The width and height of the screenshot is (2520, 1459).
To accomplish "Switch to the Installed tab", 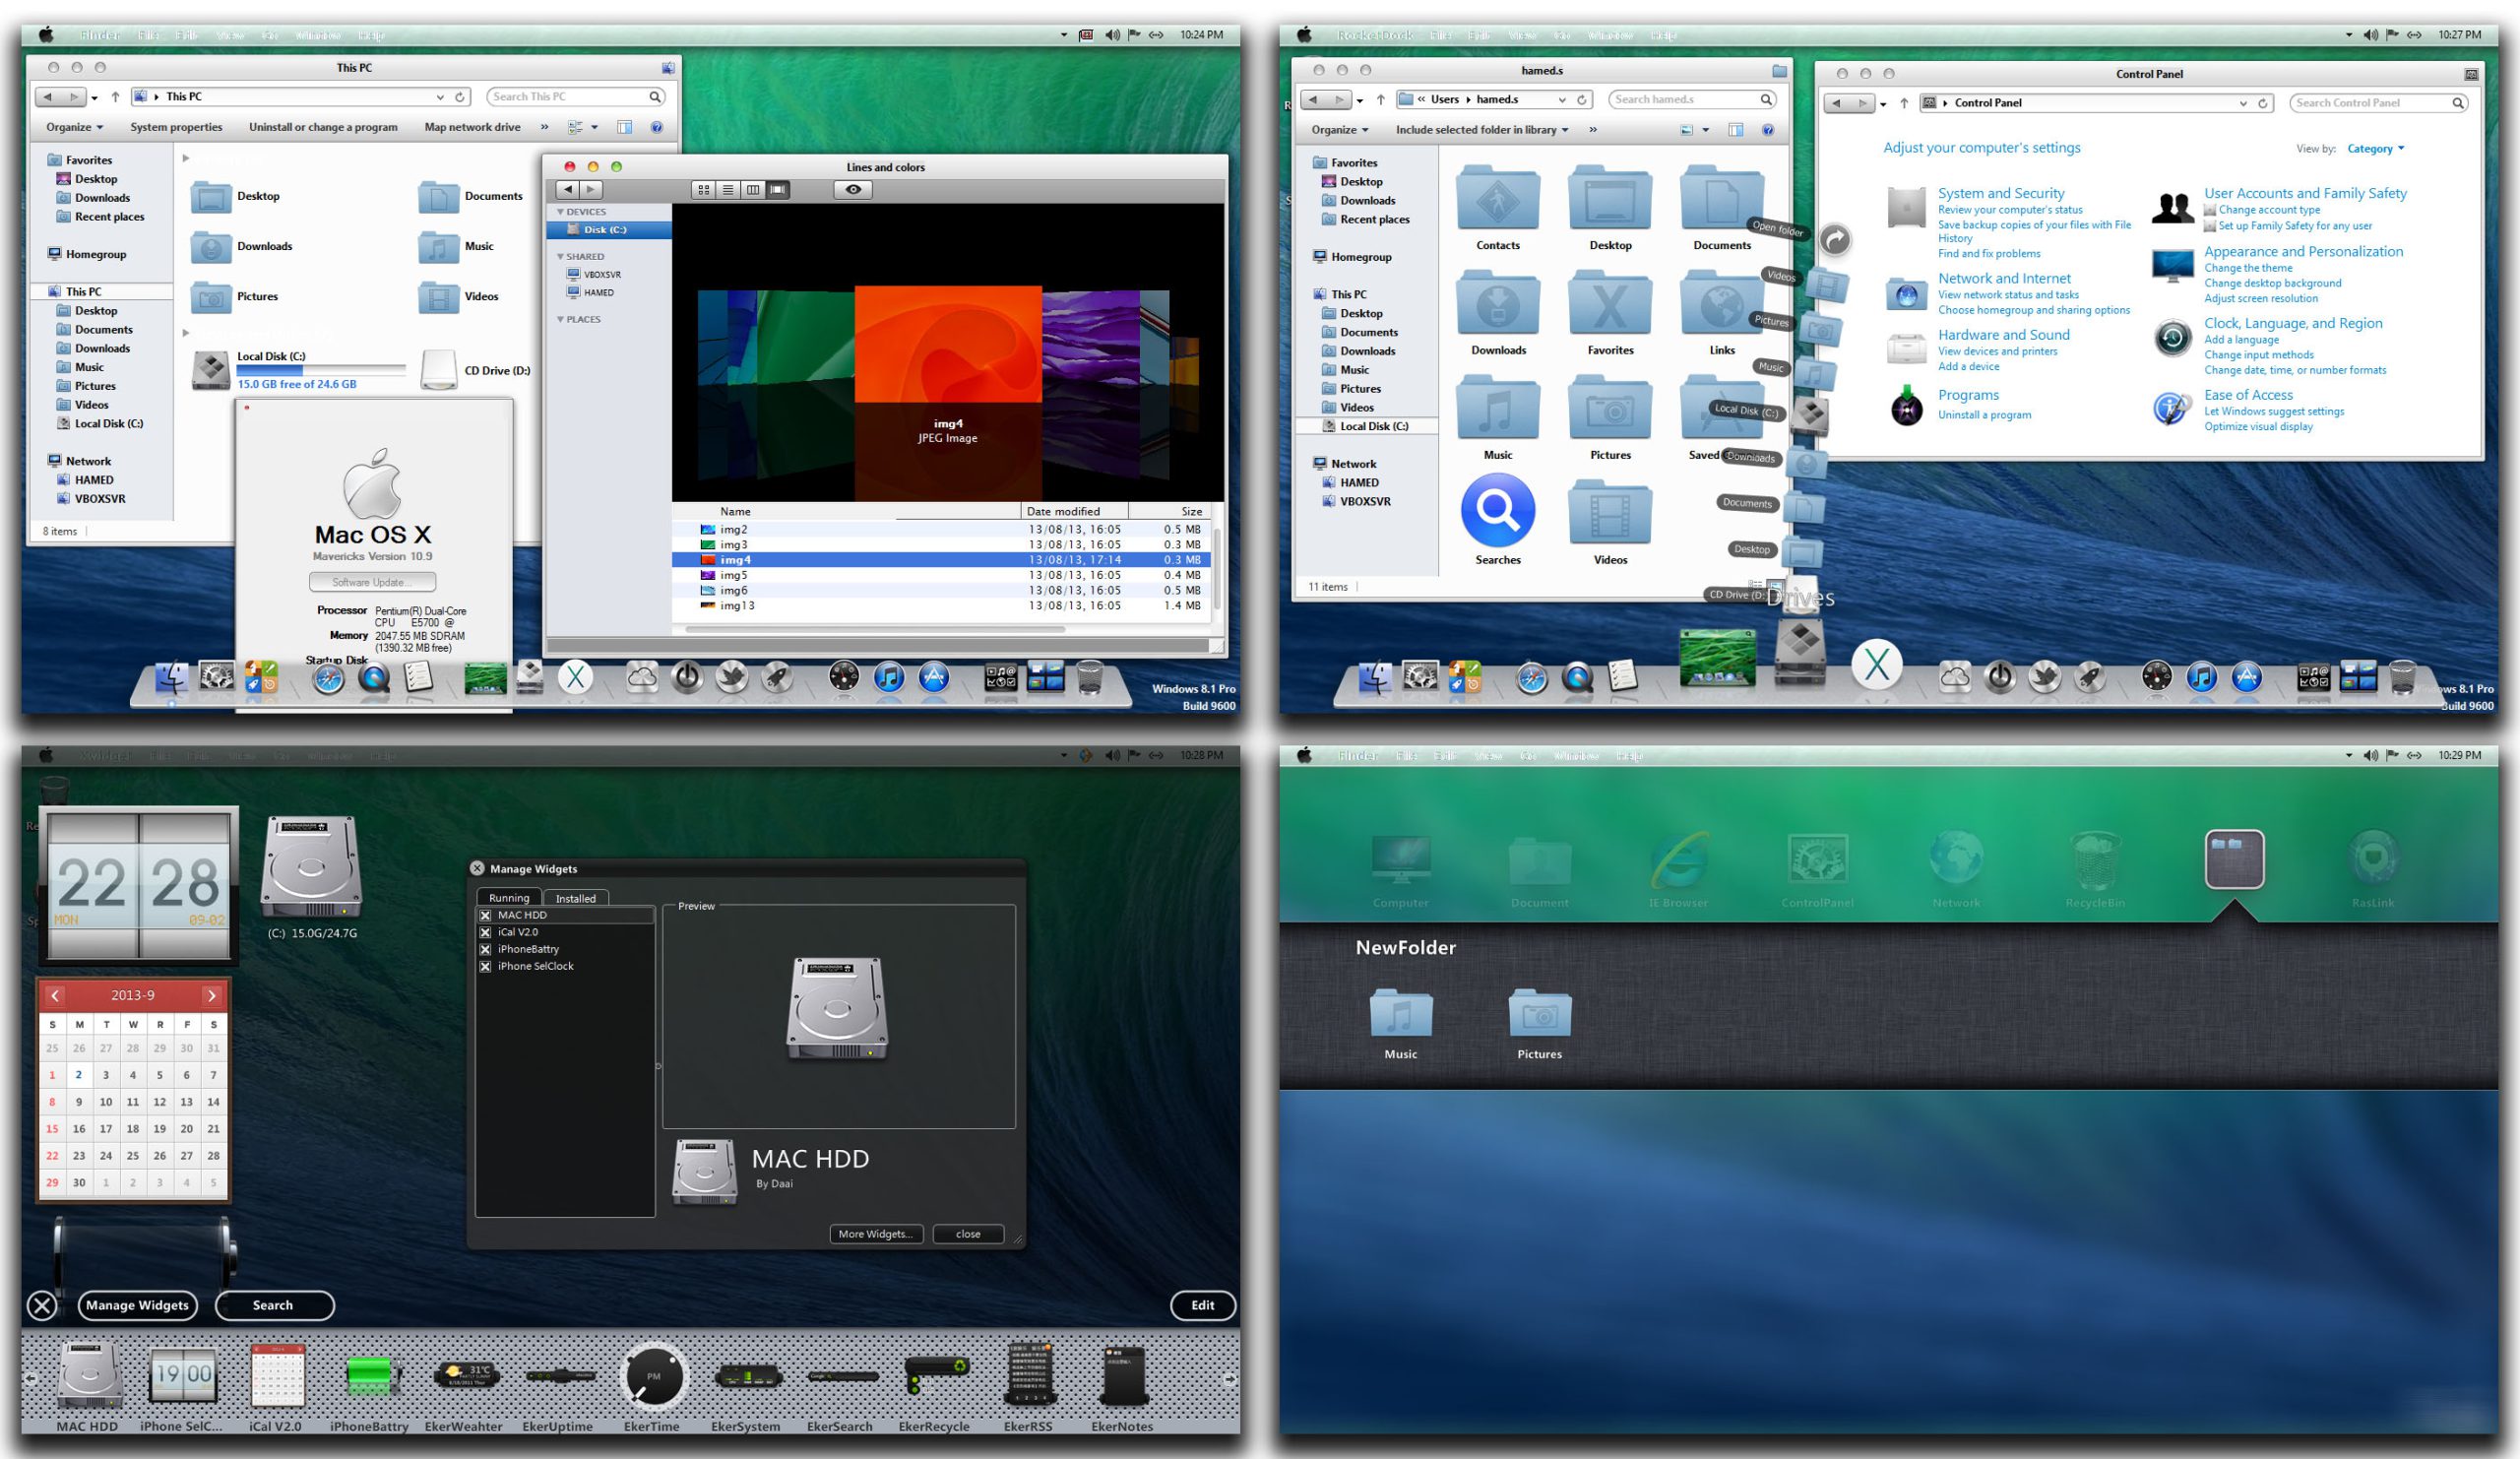I will pos(575,898).
